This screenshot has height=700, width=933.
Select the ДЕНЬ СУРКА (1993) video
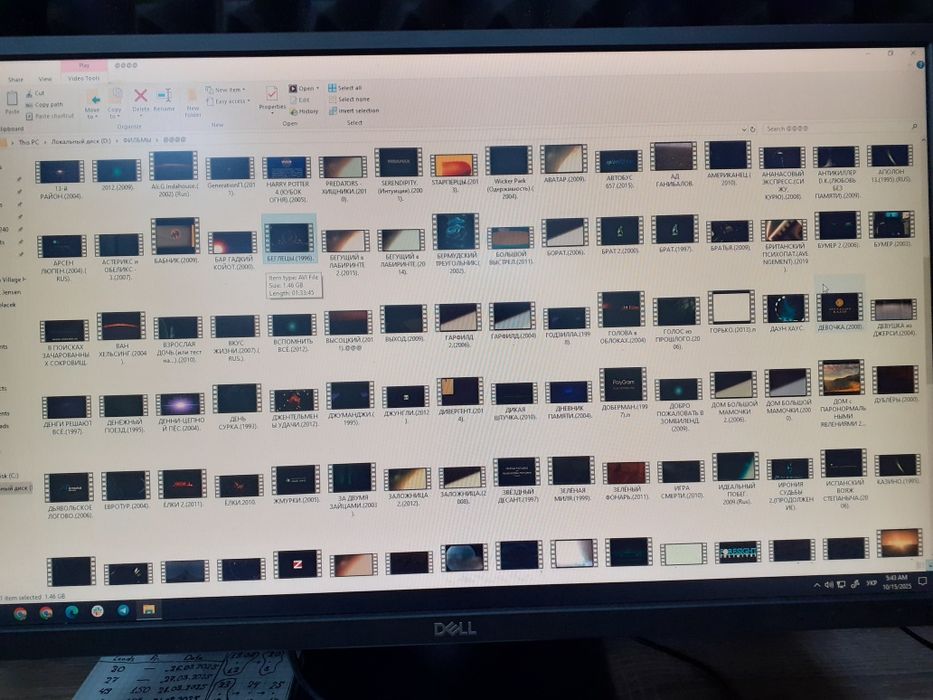point(237,408)
